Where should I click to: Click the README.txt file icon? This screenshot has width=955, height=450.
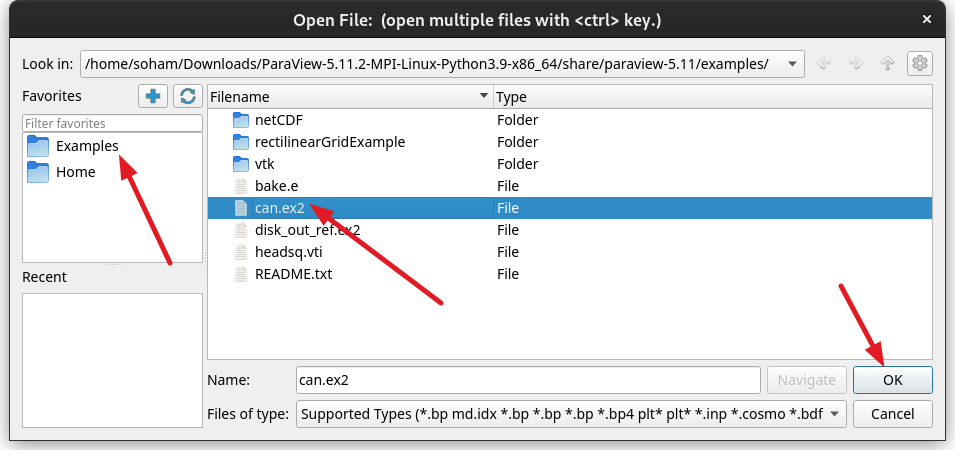tap(241, 273)
